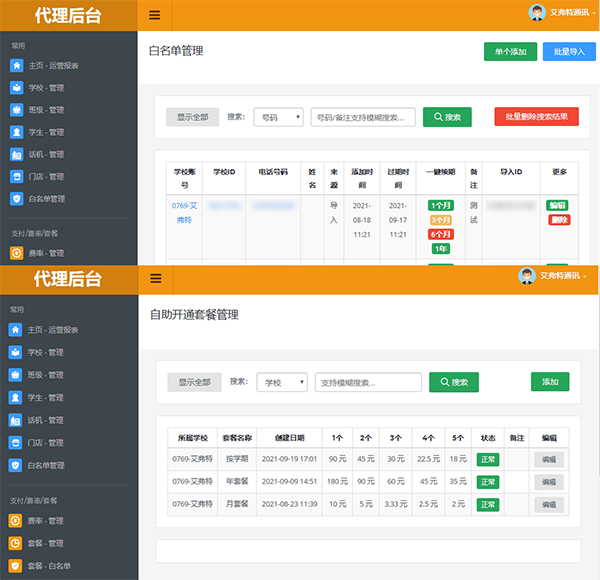The width and height of the screenshot is (600, 580).
Task: Click the blue 批量导入 button
Action: pyautogui.click(x=568, y=52)
